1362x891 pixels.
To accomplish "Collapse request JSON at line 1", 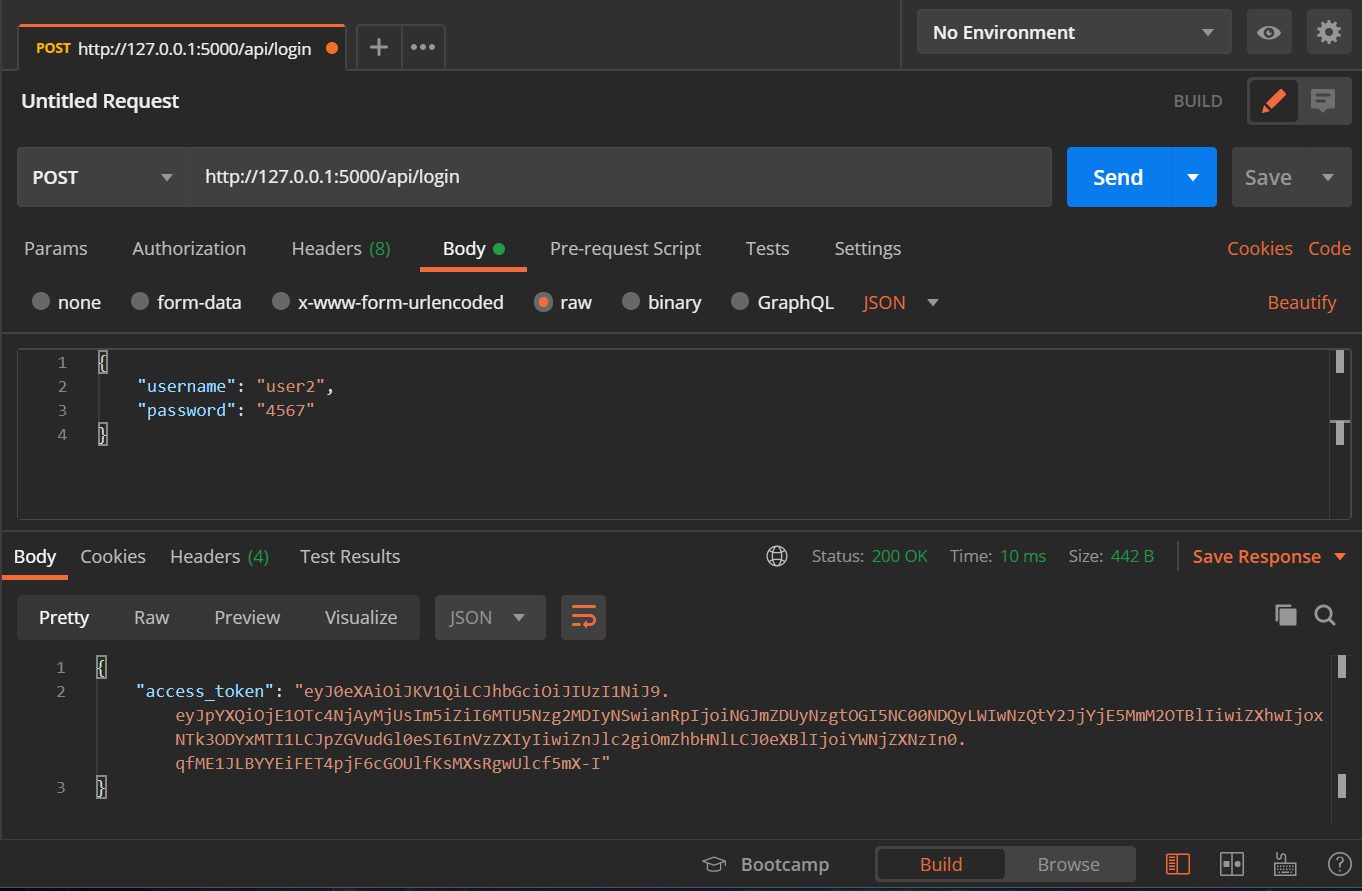I will coord(102,362).
